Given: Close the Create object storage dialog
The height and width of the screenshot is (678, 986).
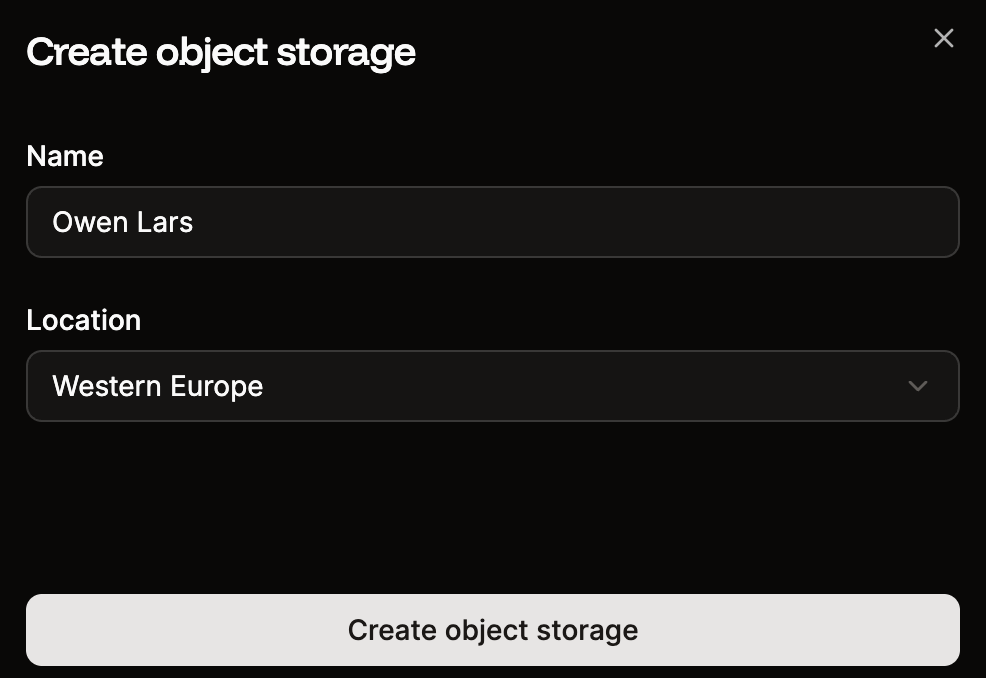Looking at the screenshot, I should [x=943, y=38].
